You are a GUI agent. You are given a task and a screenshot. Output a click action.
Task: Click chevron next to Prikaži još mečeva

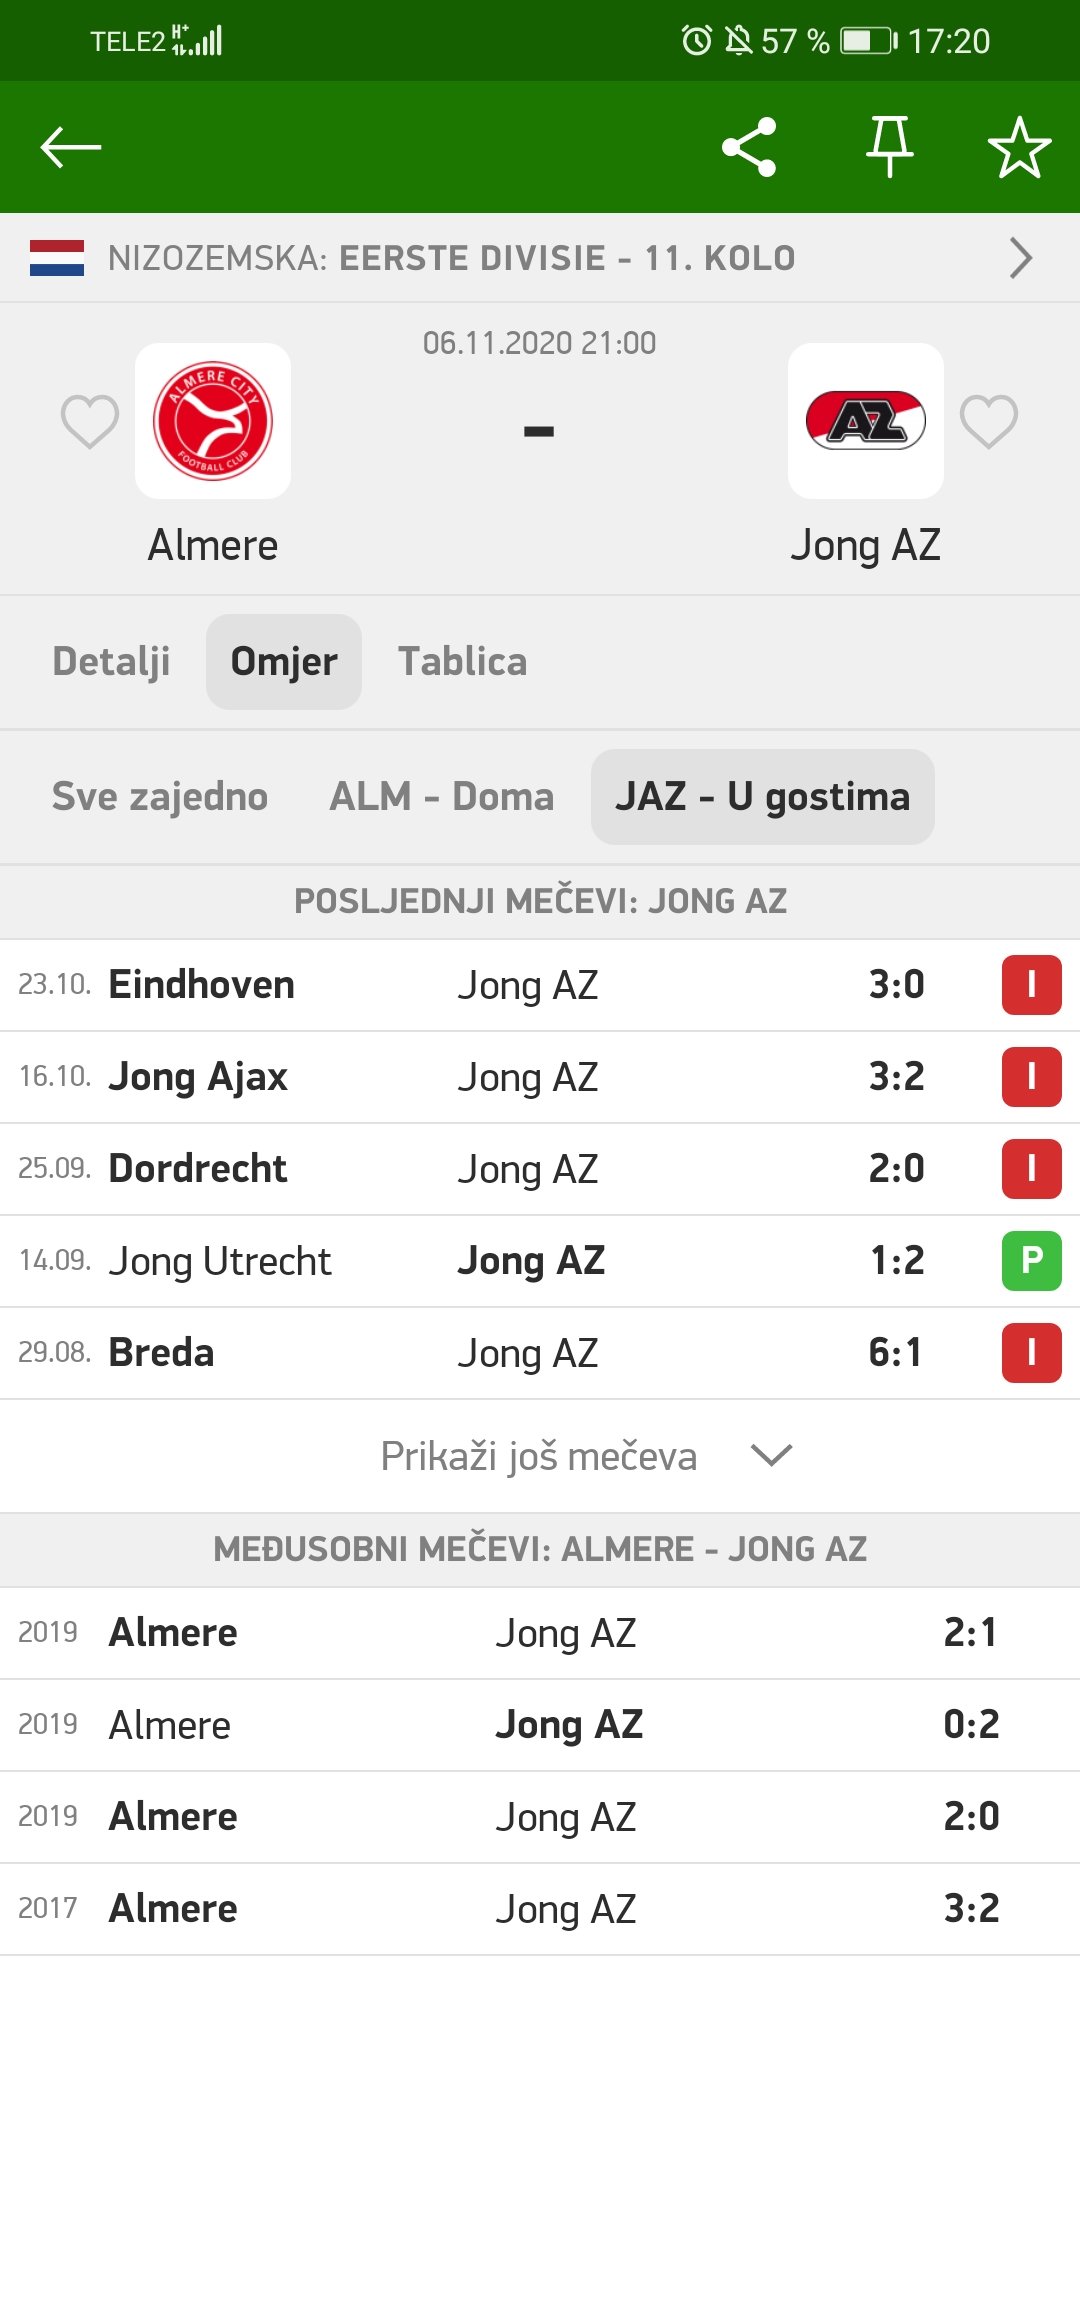click(771, 1456)
